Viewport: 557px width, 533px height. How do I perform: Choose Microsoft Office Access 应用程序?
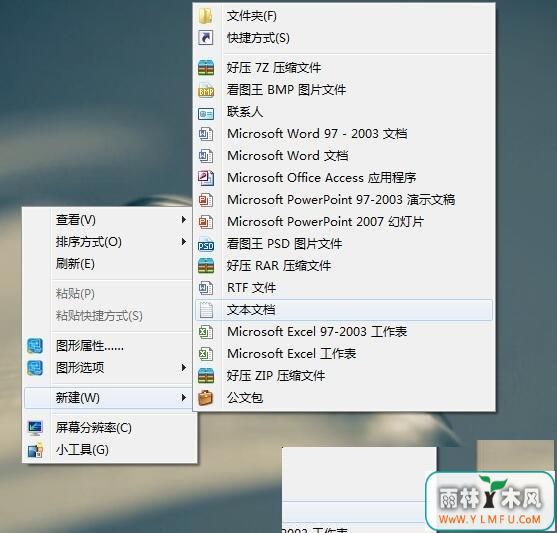coord(321,178)
